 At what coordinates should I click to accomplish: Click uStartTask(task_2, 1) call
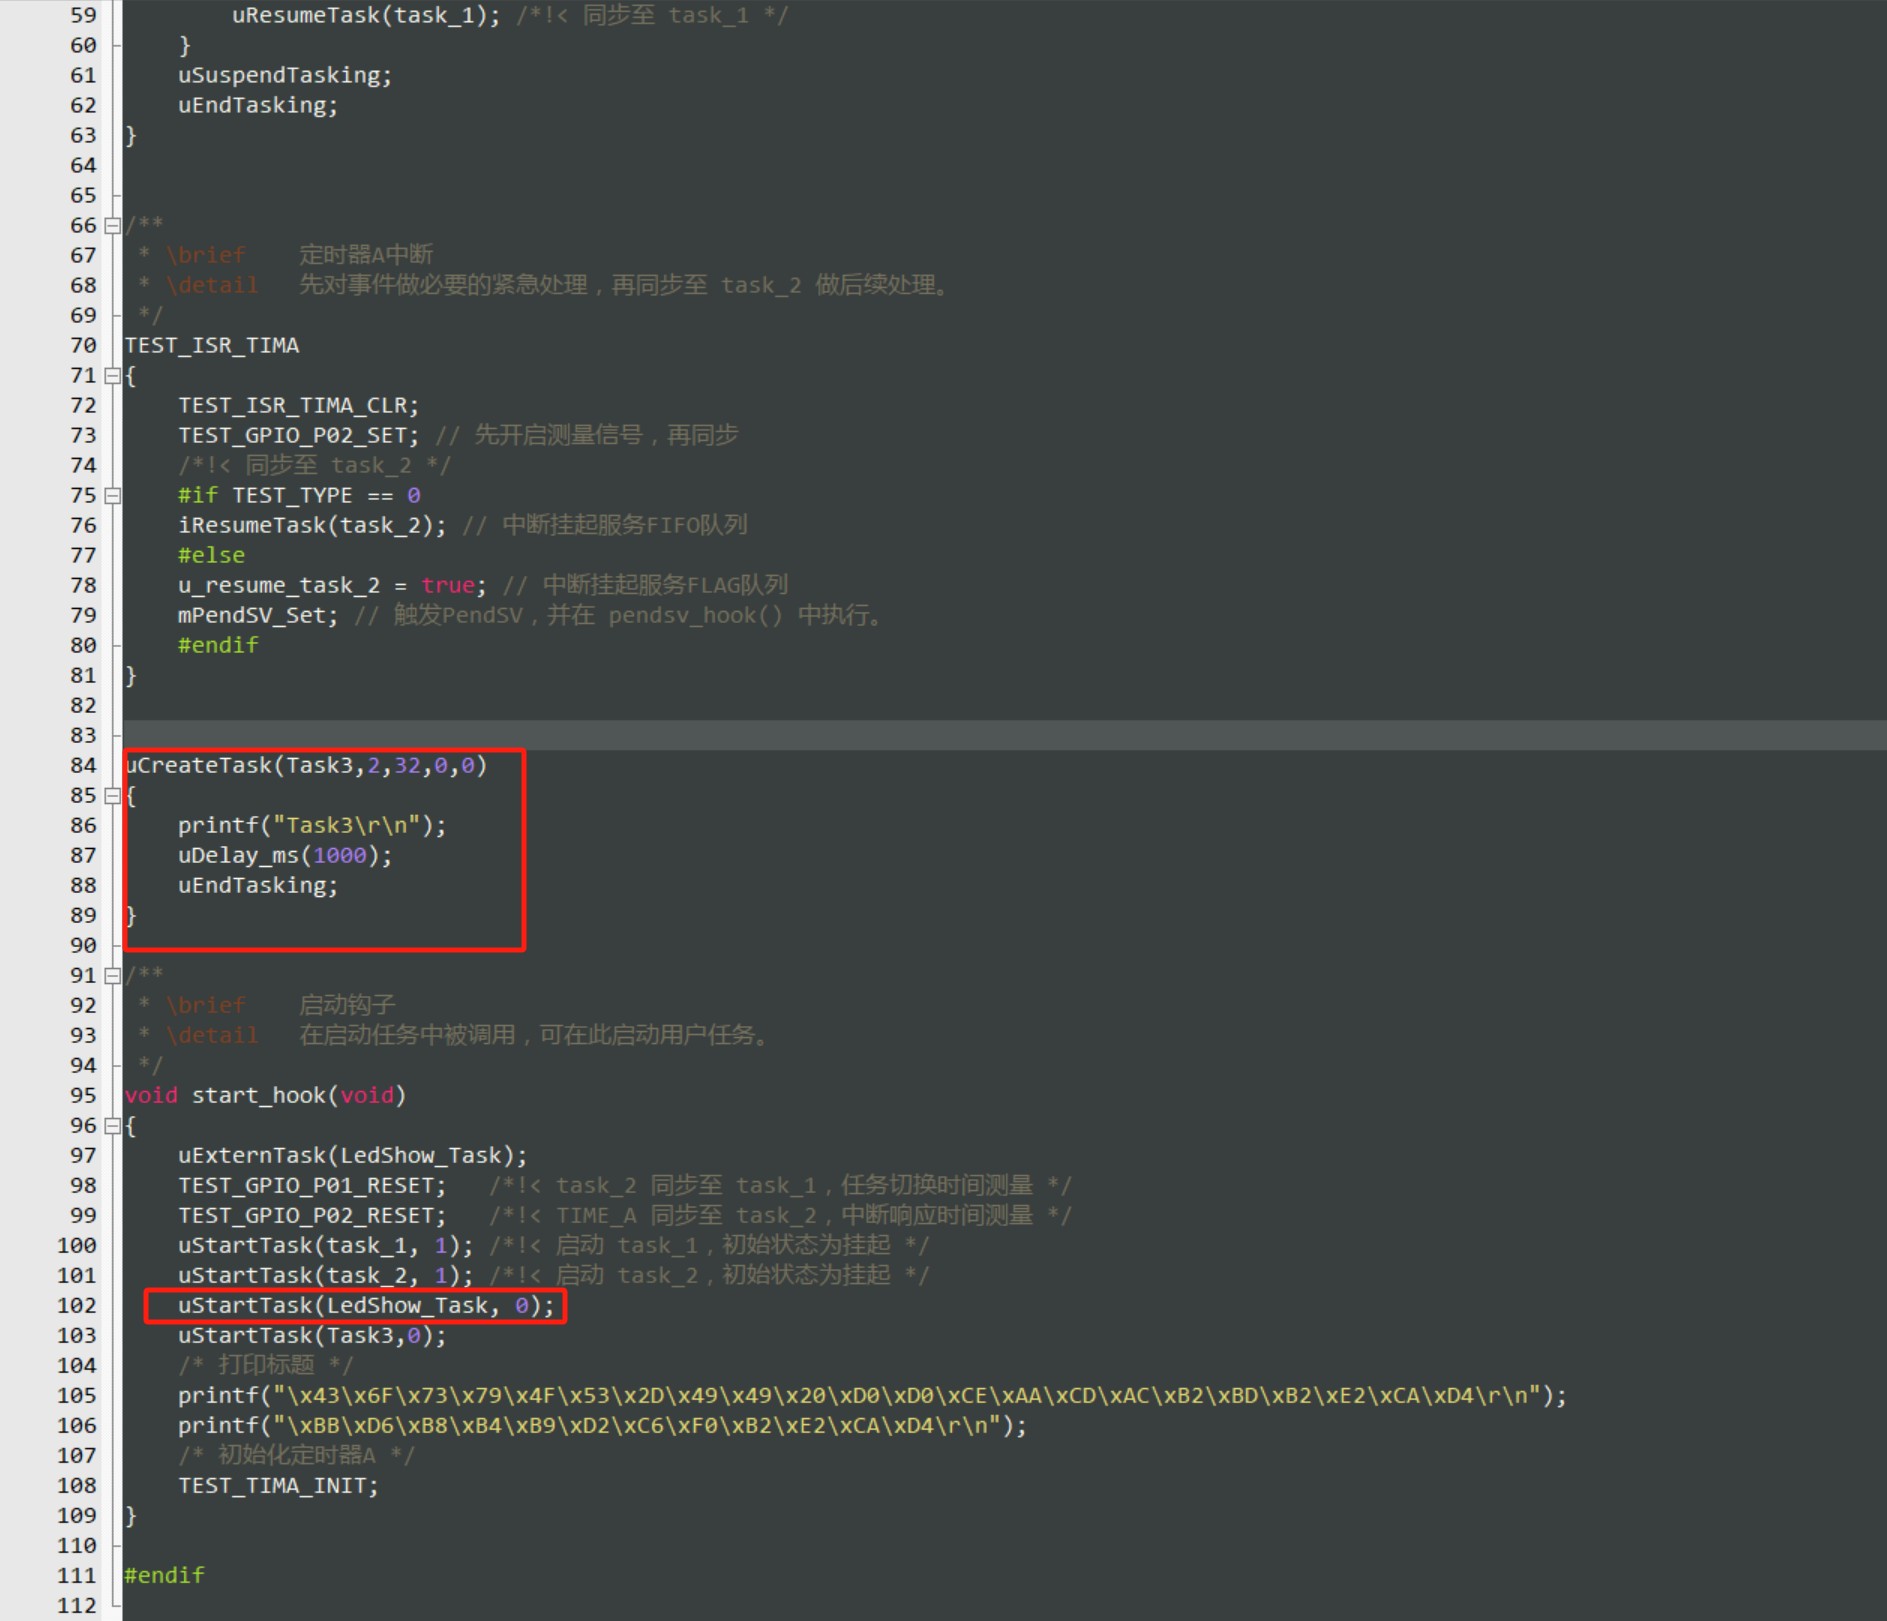(326, 1275)
